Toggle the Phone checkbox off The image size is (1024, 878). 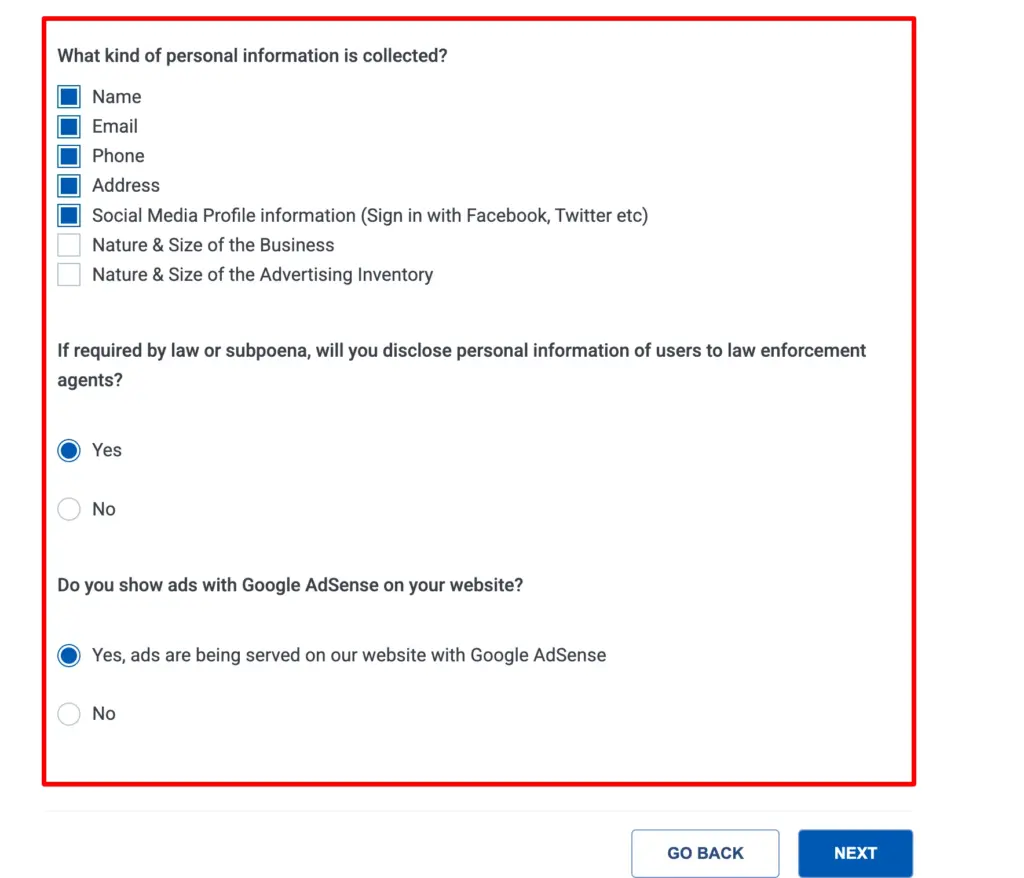(68, 156)
